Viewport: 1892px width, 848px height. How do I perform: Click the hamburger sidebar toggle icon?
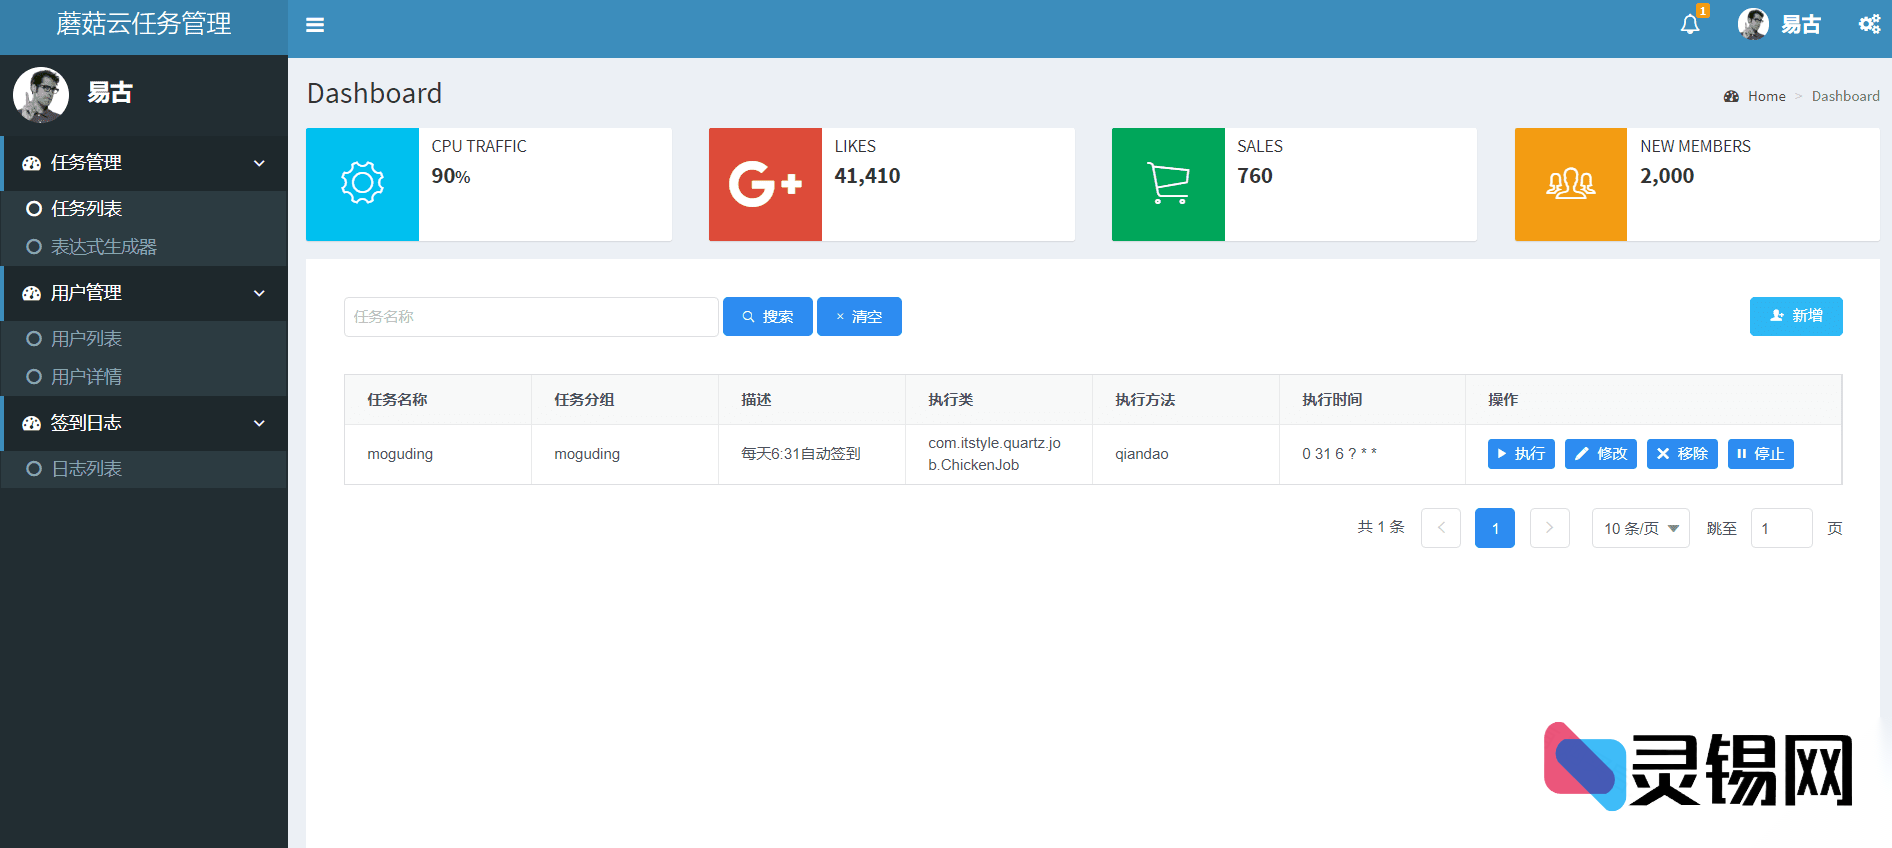point(315,25)
